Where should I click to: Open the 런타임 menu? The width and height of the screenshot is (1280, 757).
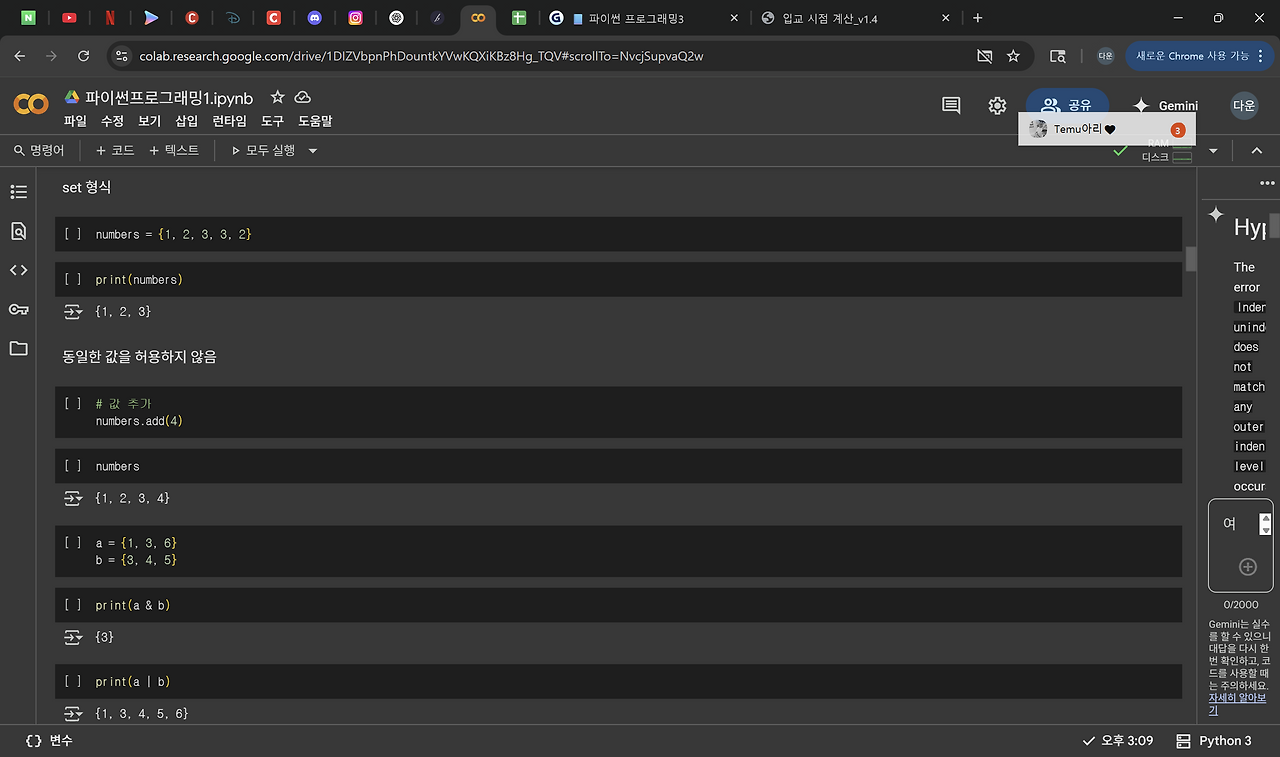click(229, 121)
